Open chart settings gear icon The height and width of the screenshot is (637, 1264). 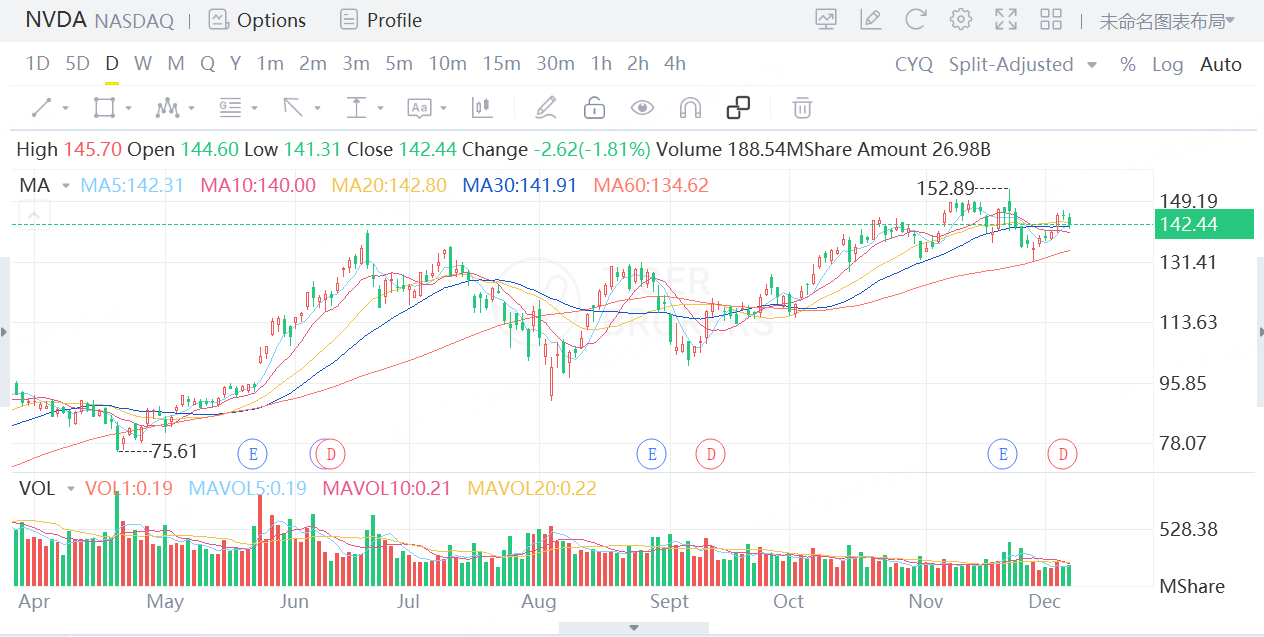tap(961, 19)
